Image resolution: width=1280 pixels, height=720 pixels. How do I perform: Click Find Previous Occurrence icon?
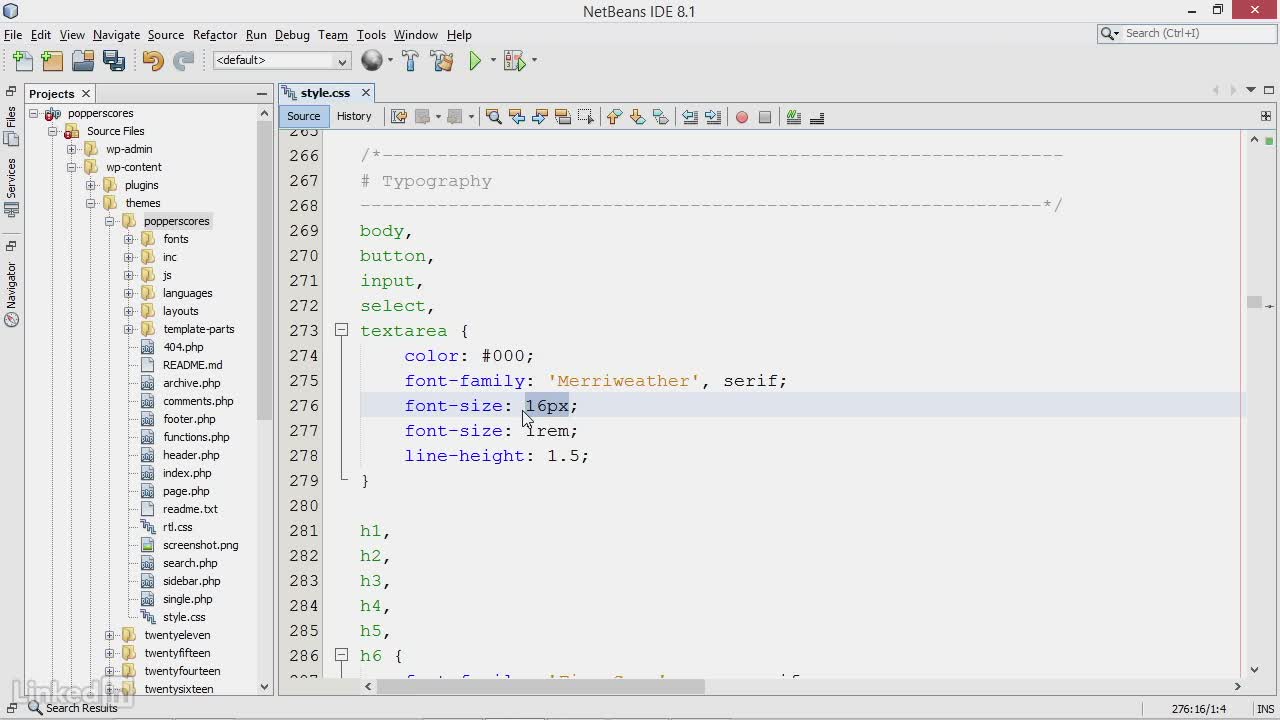516,117
